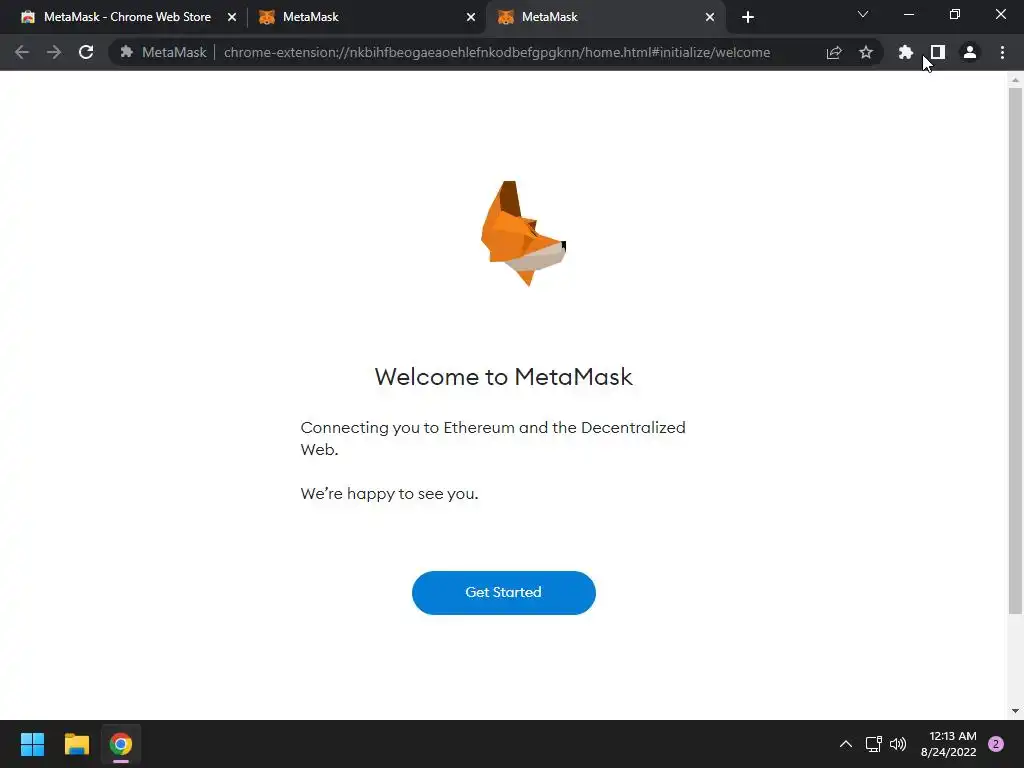The image size is (1024, 768).
Task: Toggle the Chrome side panel
Action: 938,52
